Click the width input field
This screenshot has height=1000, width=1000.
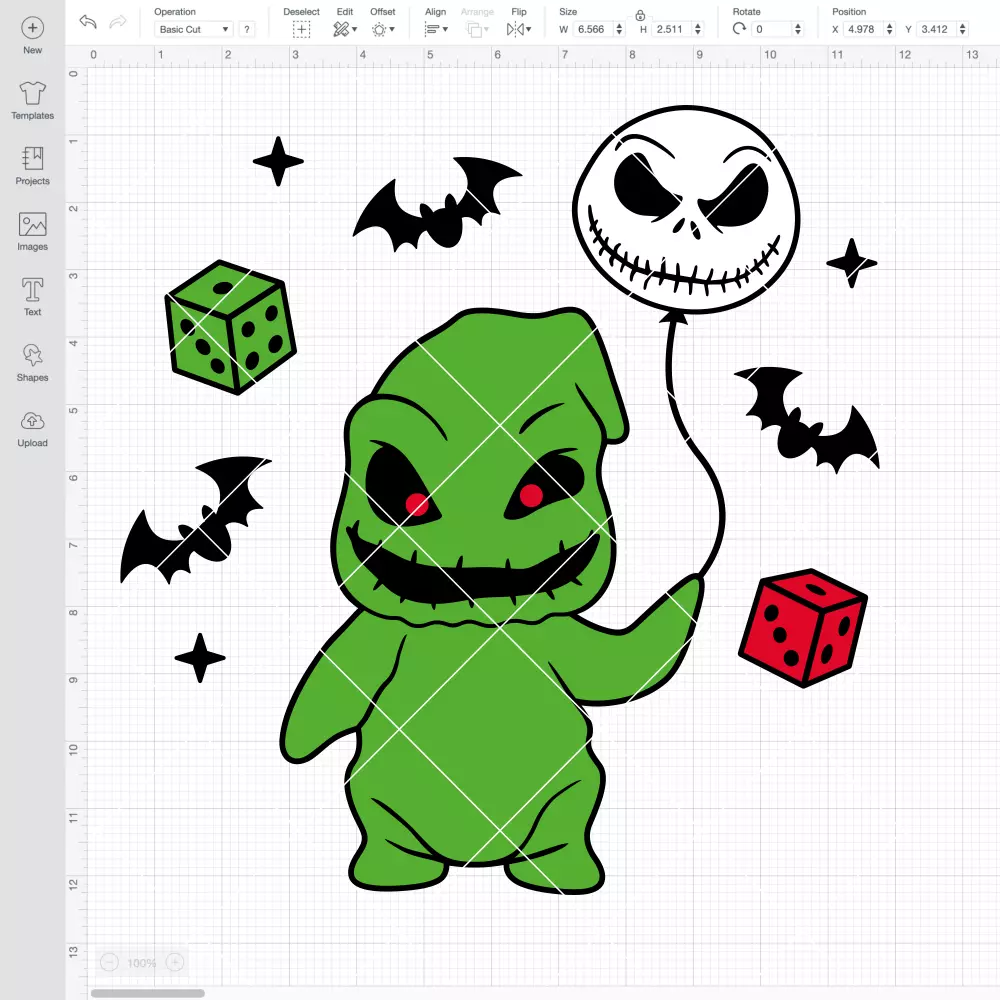[x=593, y=29]
